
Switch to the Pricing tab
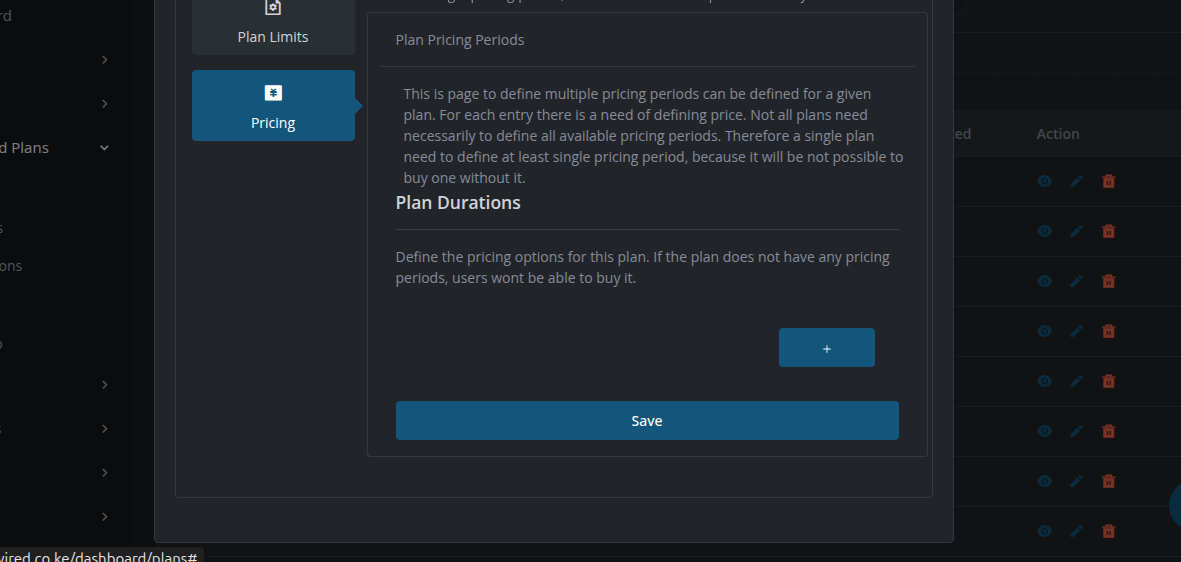[273, 105]
